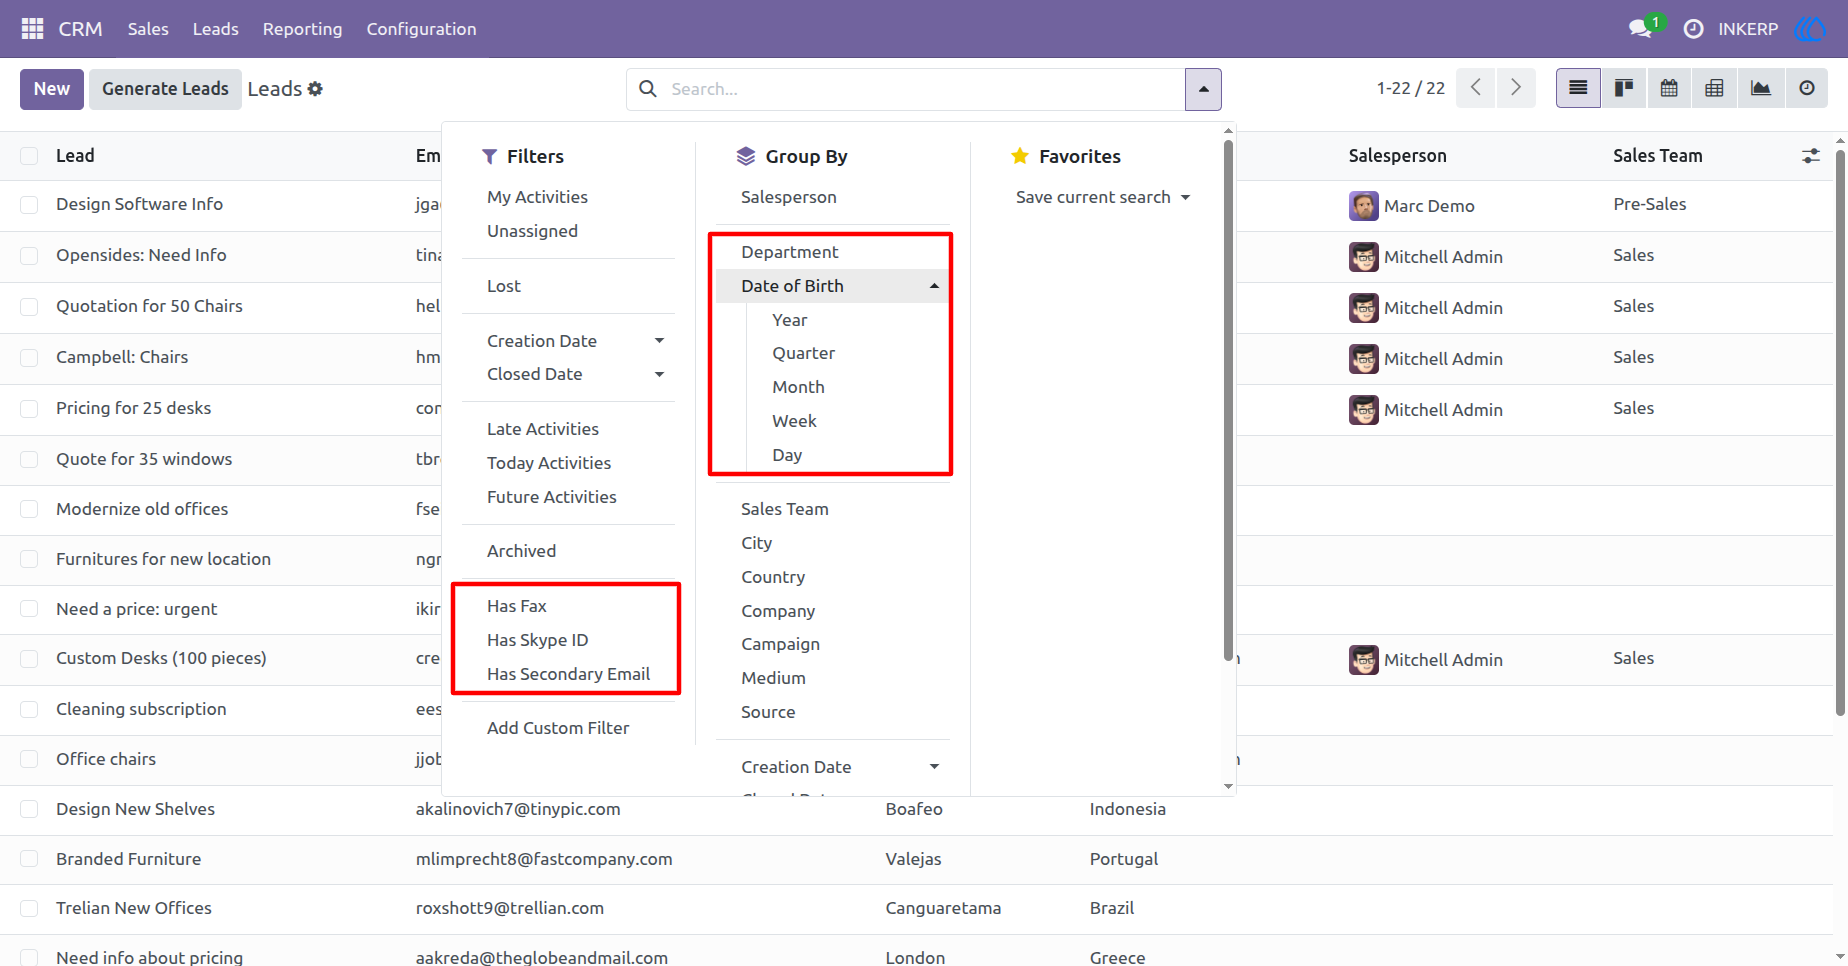Switch to activity view icon
1848x966 pixels.
tap(1806, 88)
